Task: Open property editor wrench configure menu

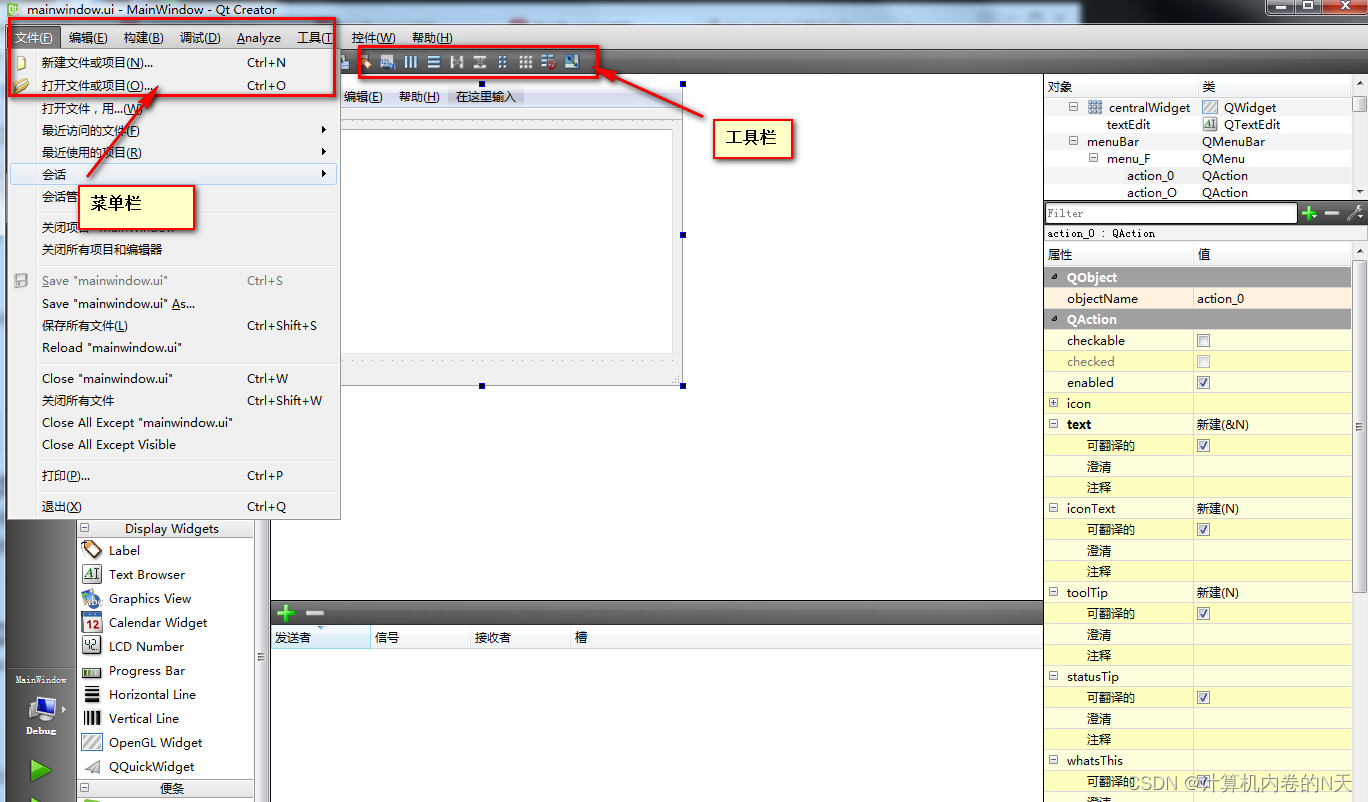Action: point(1355,213)
